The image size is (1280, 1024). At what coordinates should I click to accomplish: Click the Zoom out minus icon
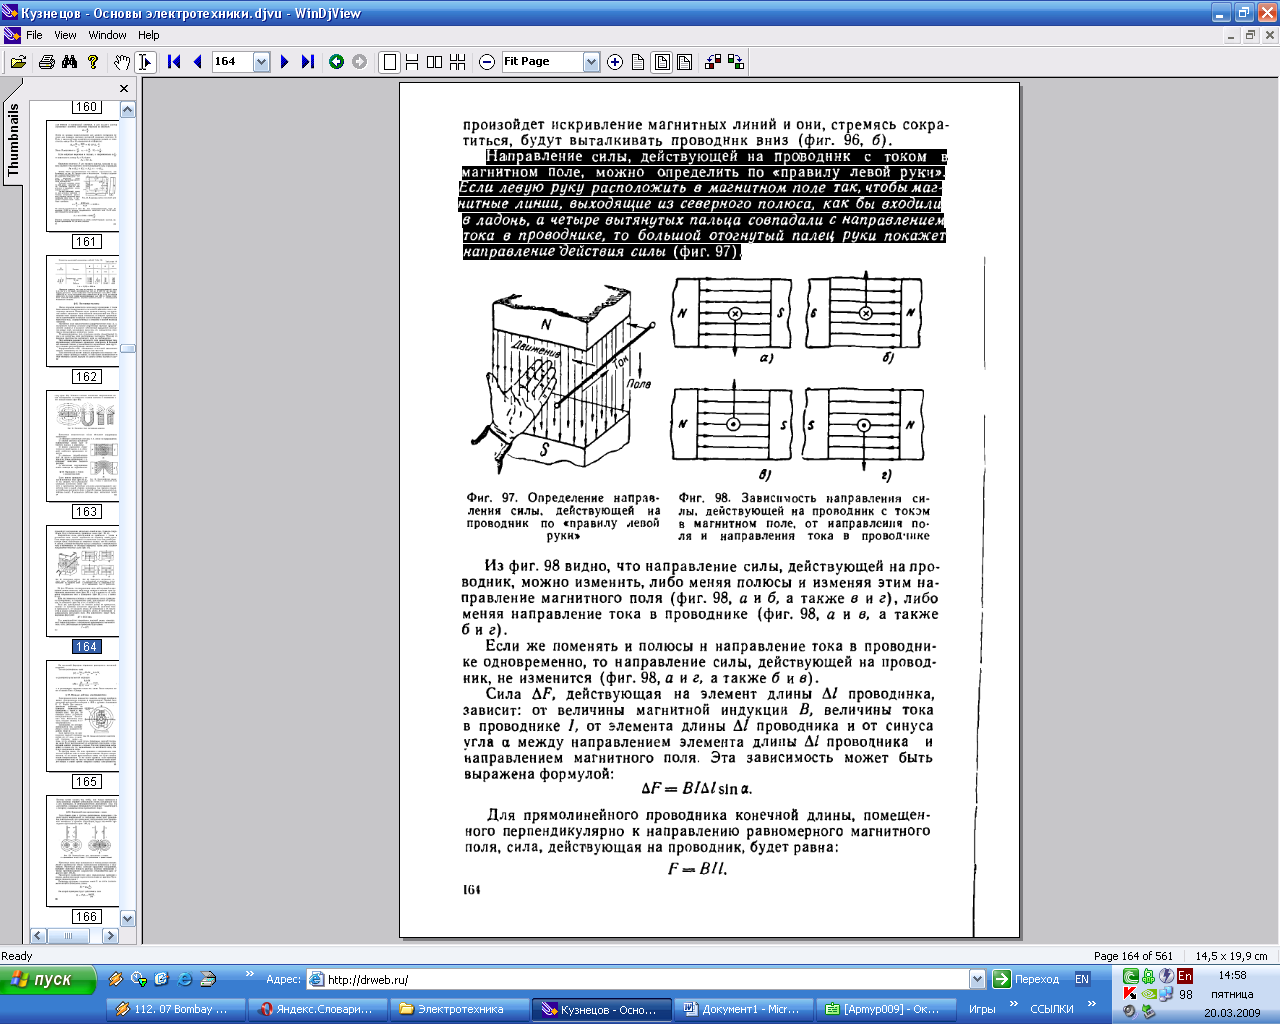(x=487, y=62)
